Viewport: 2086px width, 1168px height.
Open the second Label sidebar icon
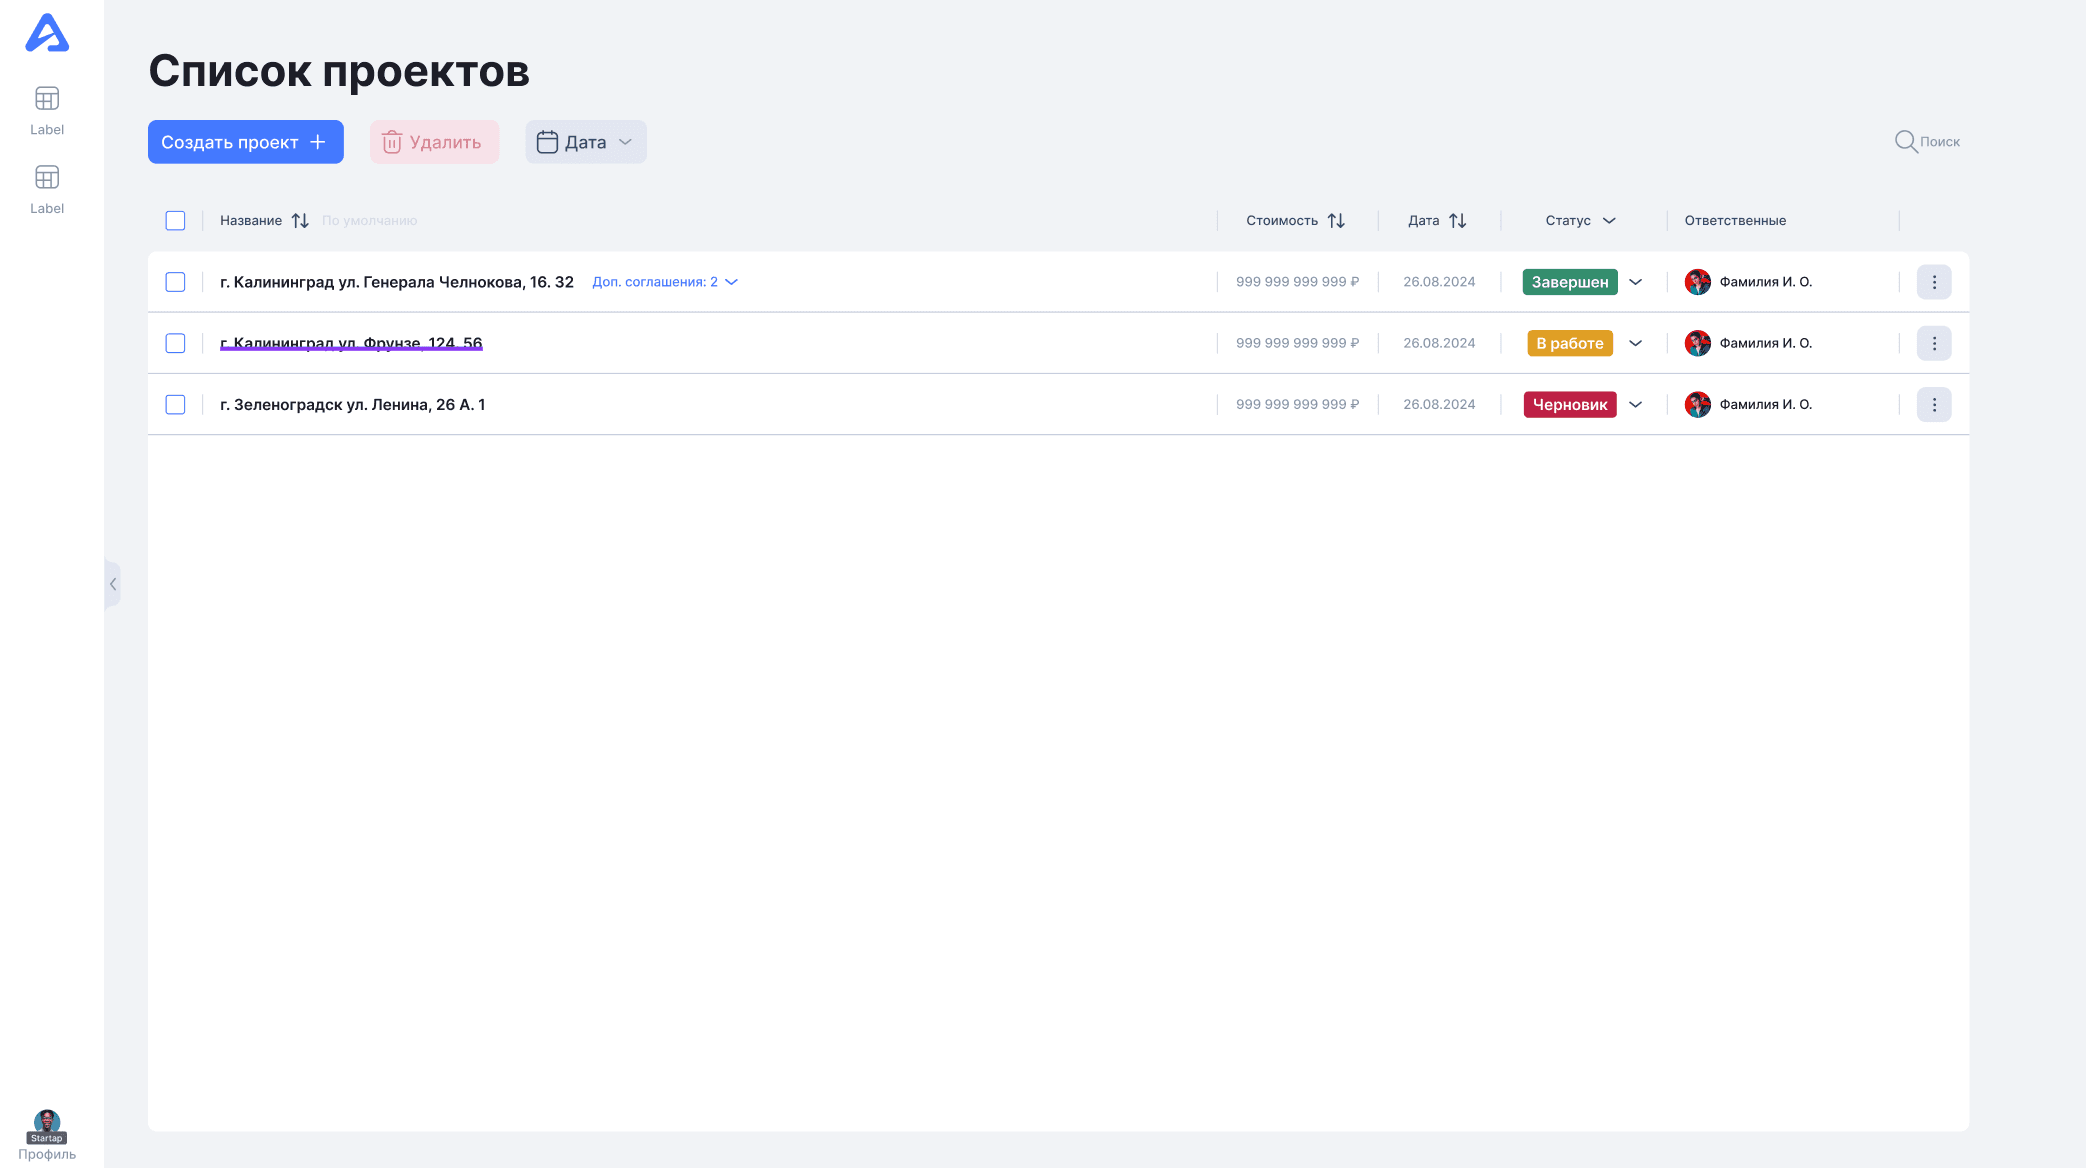[x=47, y=178]
